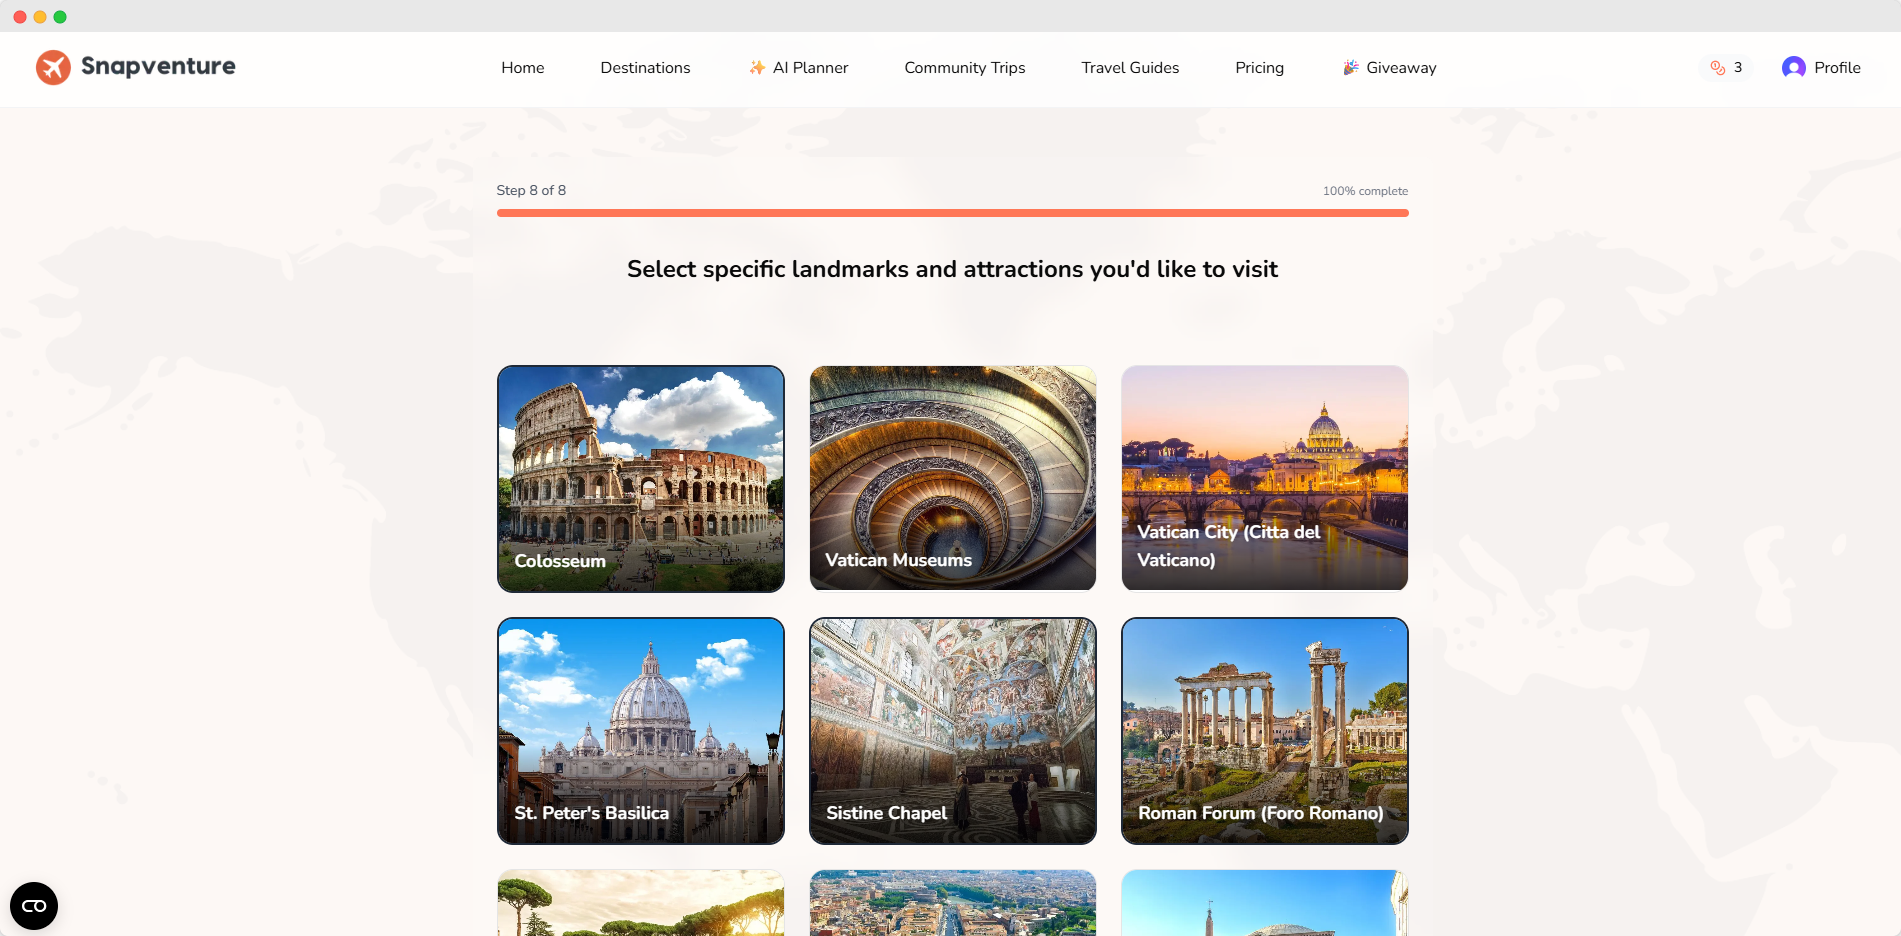Go to Destinations in navigation
The width and height of the screenshot is (1901, 936).
(x=645, y=67)
